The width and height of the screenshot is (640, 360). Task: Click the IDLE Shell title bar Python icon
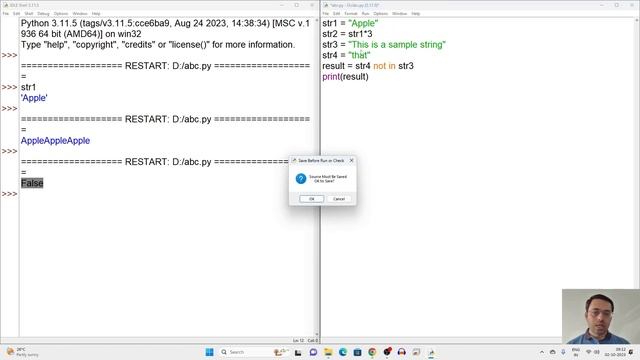pos(6,5)
